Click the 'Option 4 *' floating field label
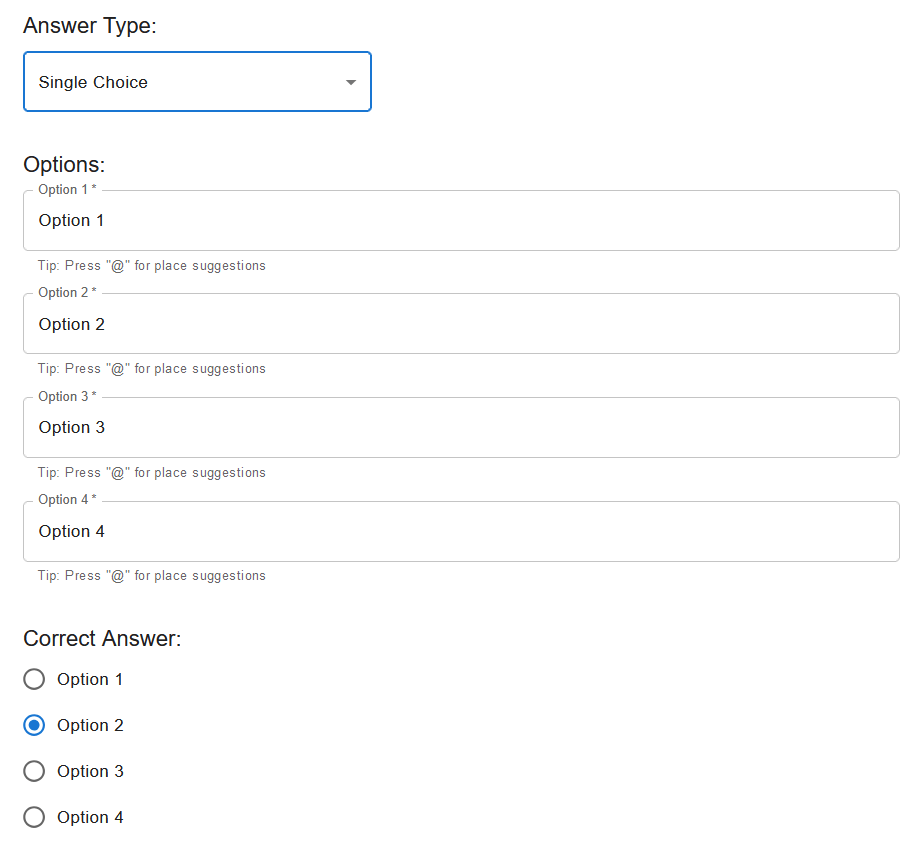The width and height of the screenshot is (918, 845). tap(67, 500)
